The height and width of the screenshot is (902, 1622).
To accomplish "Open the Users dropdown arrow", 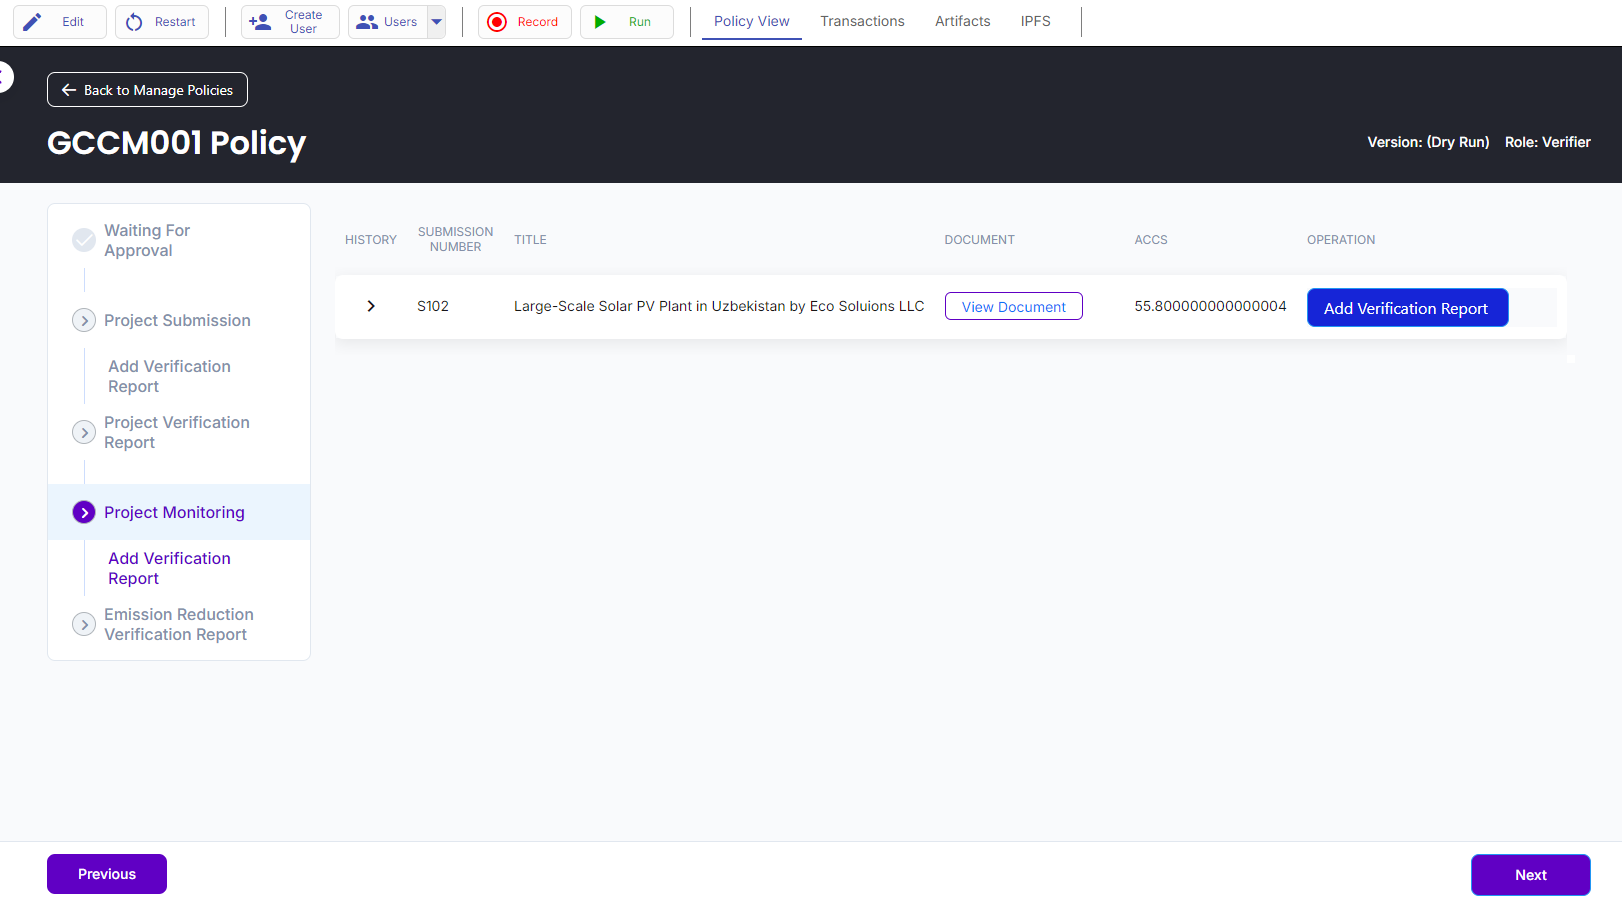I will (437, 22).
